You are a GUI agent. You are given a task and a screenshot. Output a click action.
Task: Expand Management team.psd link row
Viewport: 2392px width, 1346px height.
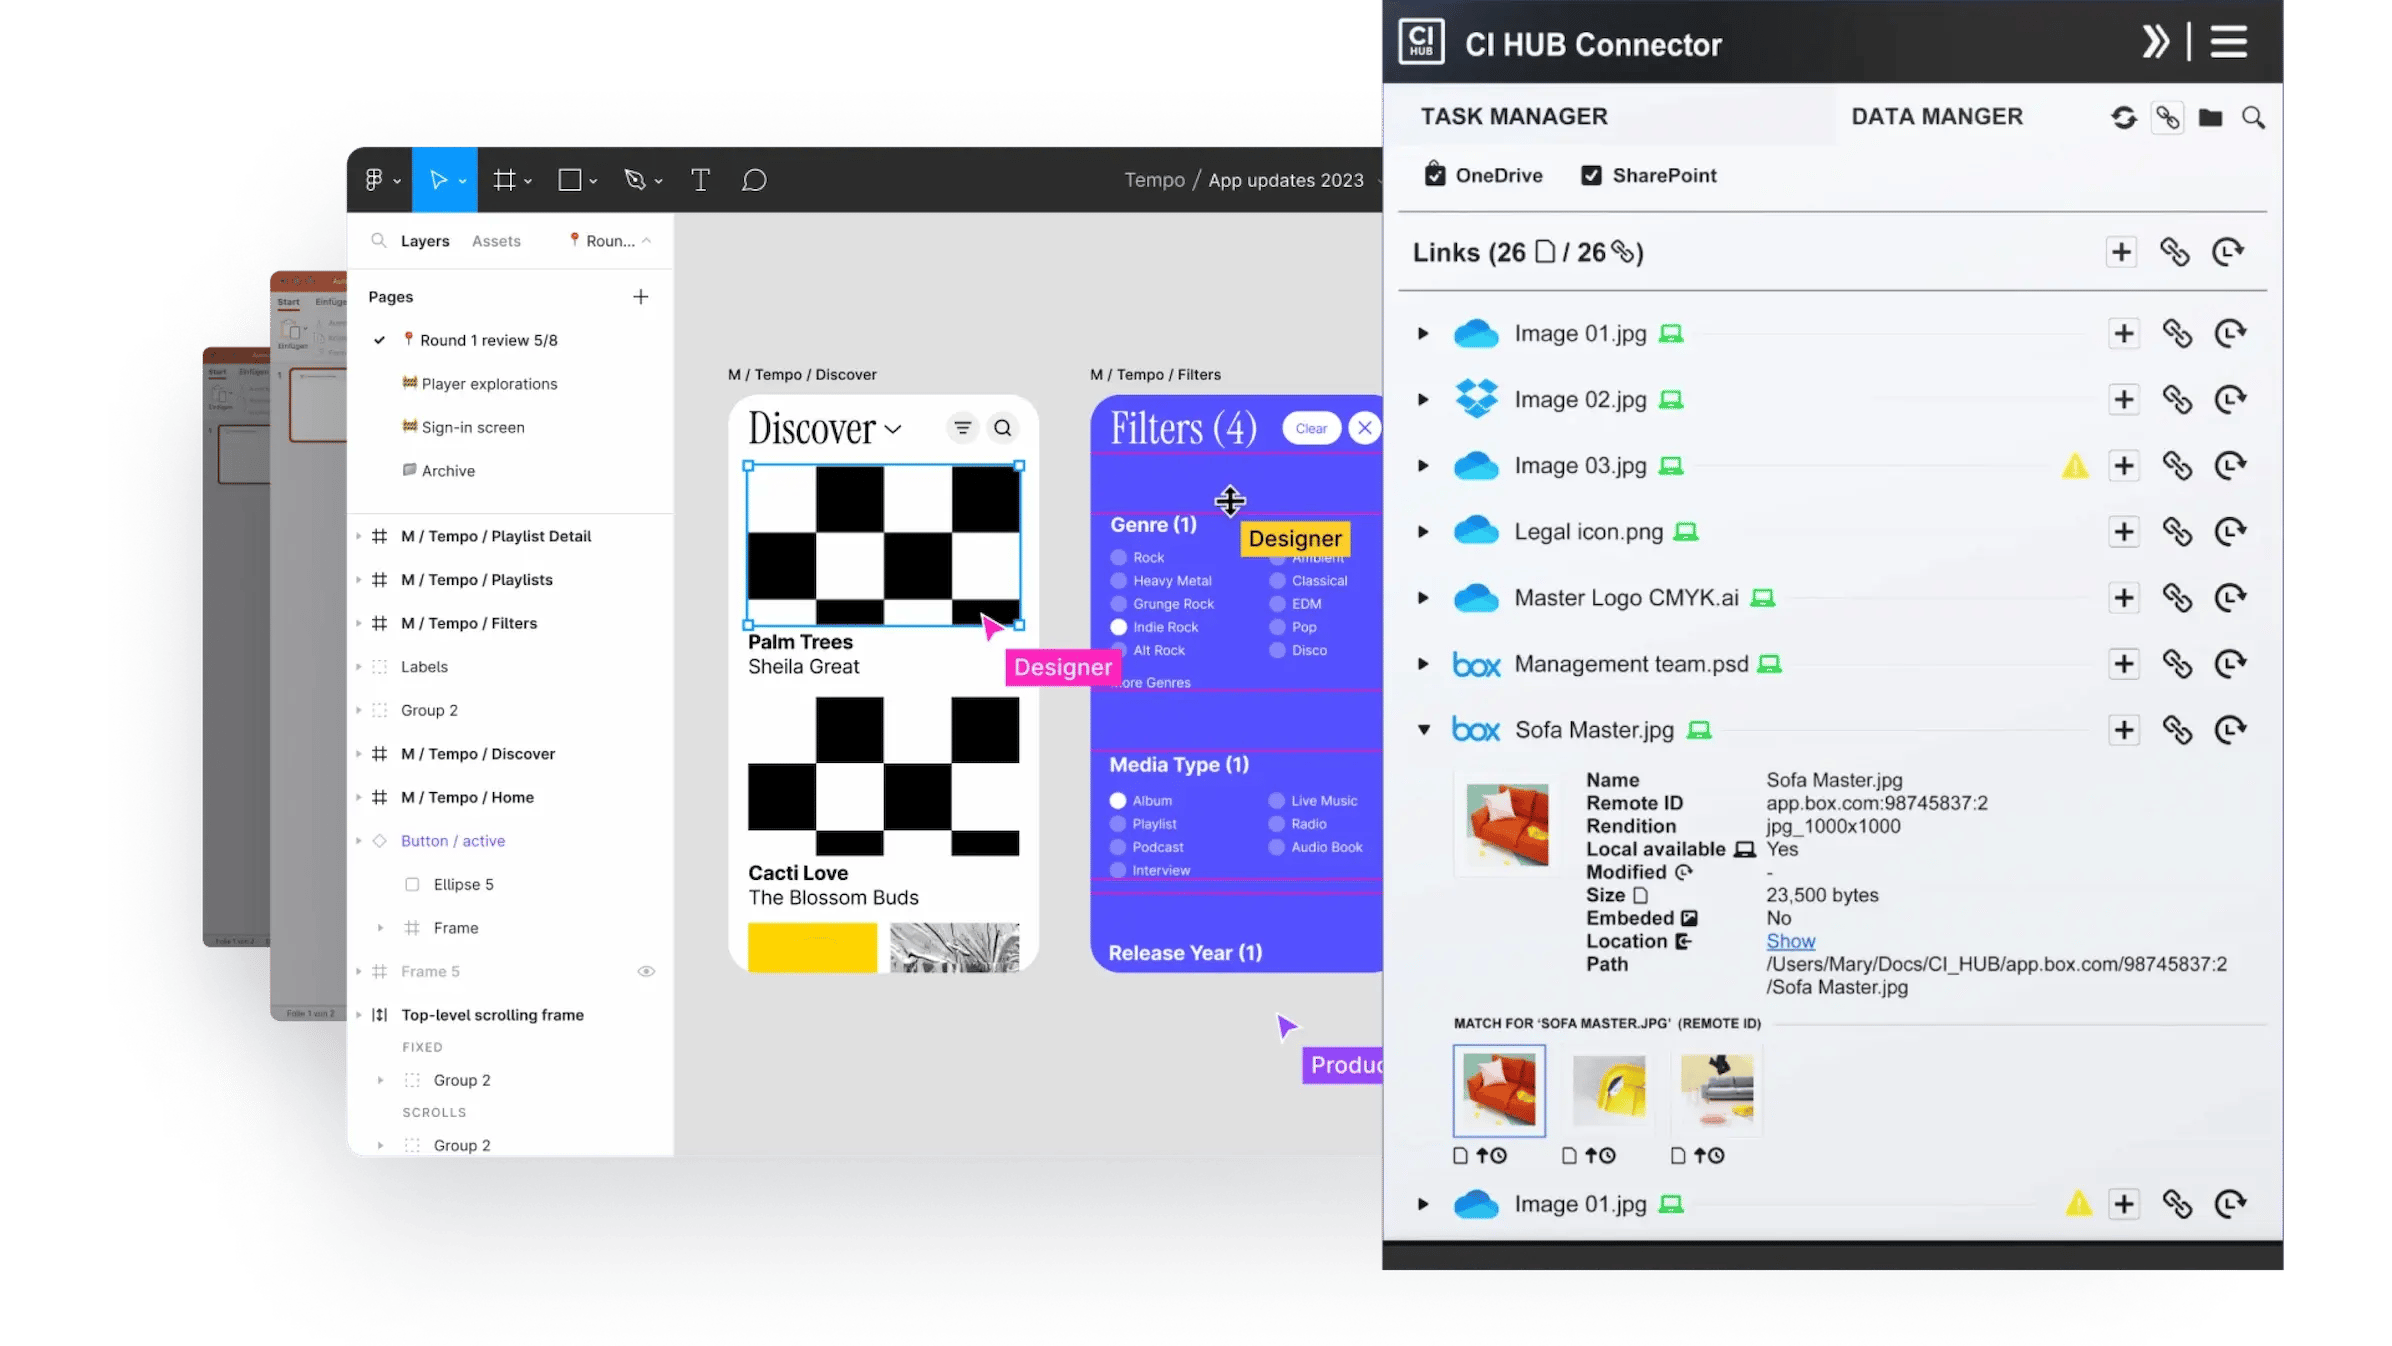point(1423,664)
